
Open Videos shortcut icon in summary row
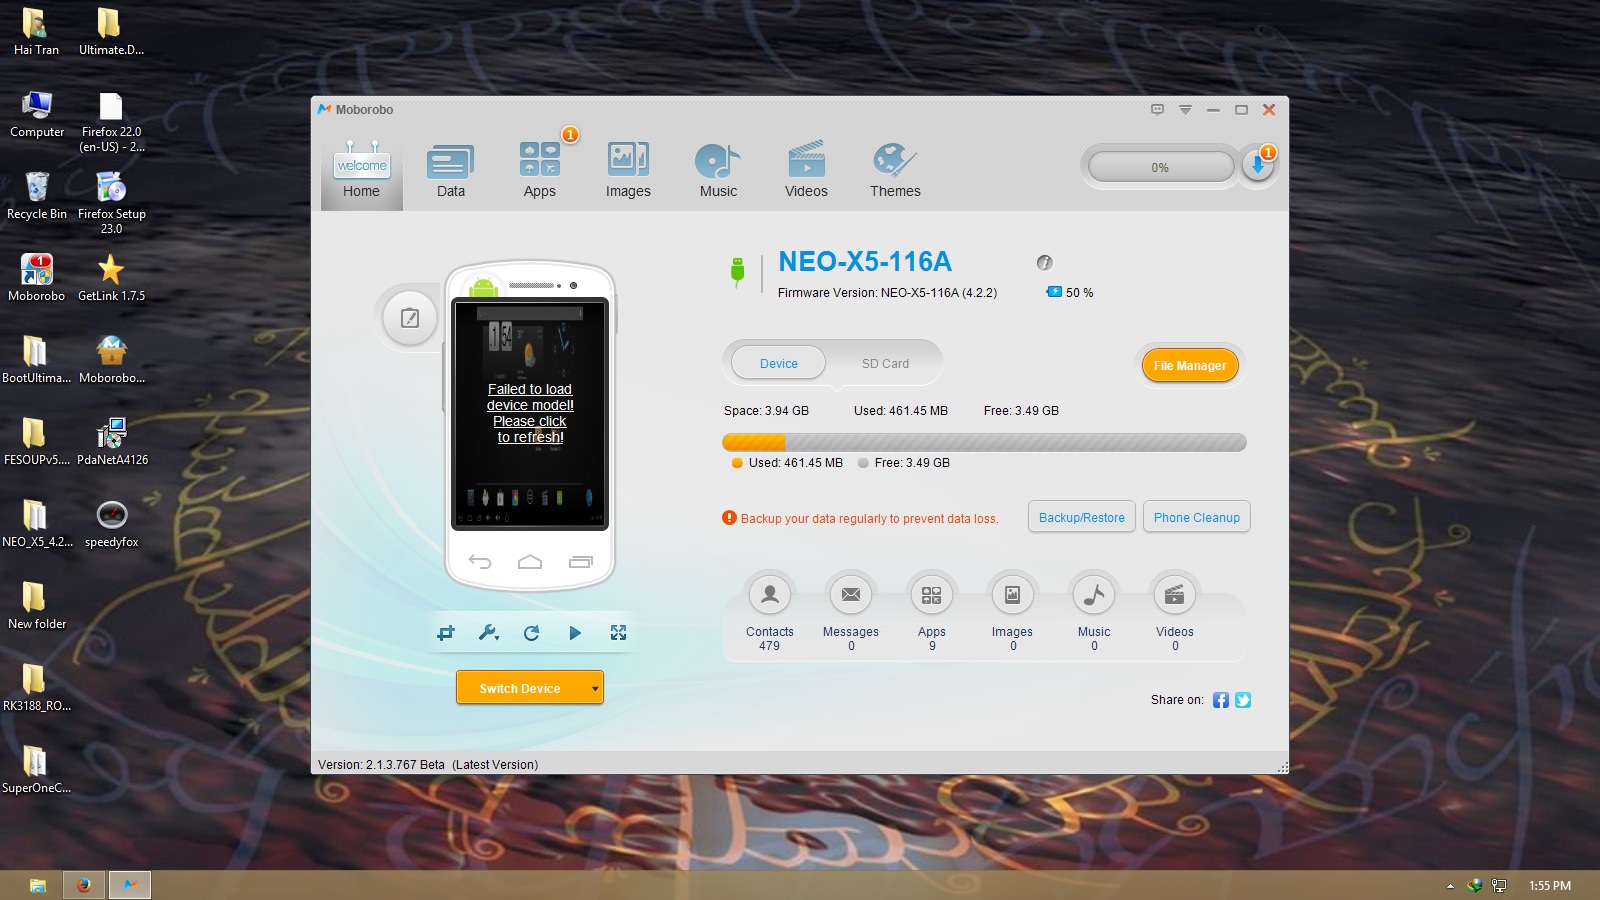[1175, 595]
